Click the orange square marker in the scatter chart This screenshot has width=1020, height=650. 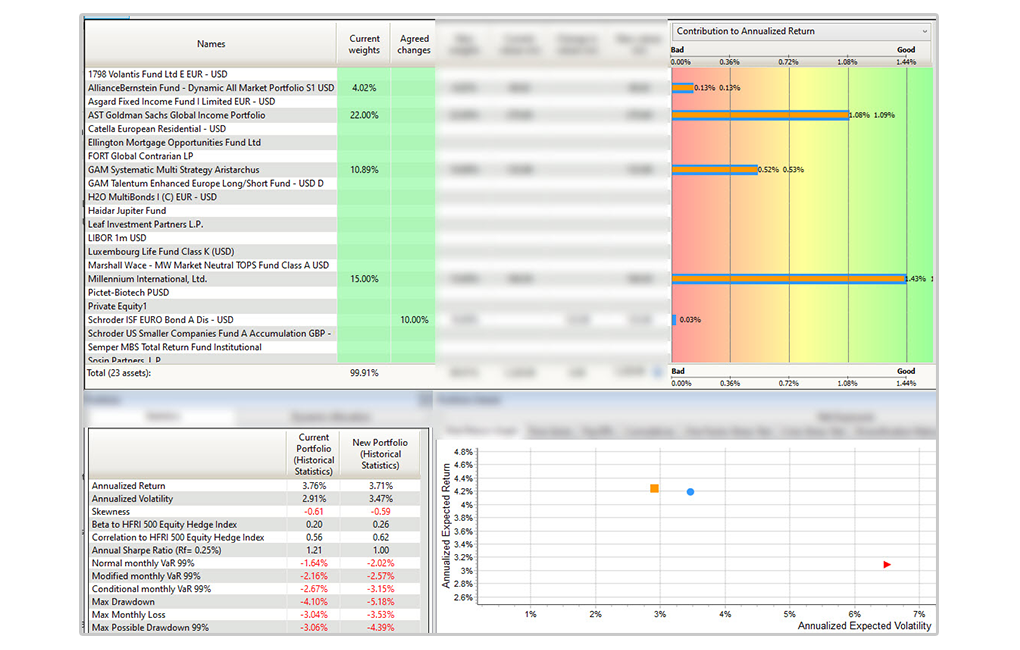coord(654,488)
